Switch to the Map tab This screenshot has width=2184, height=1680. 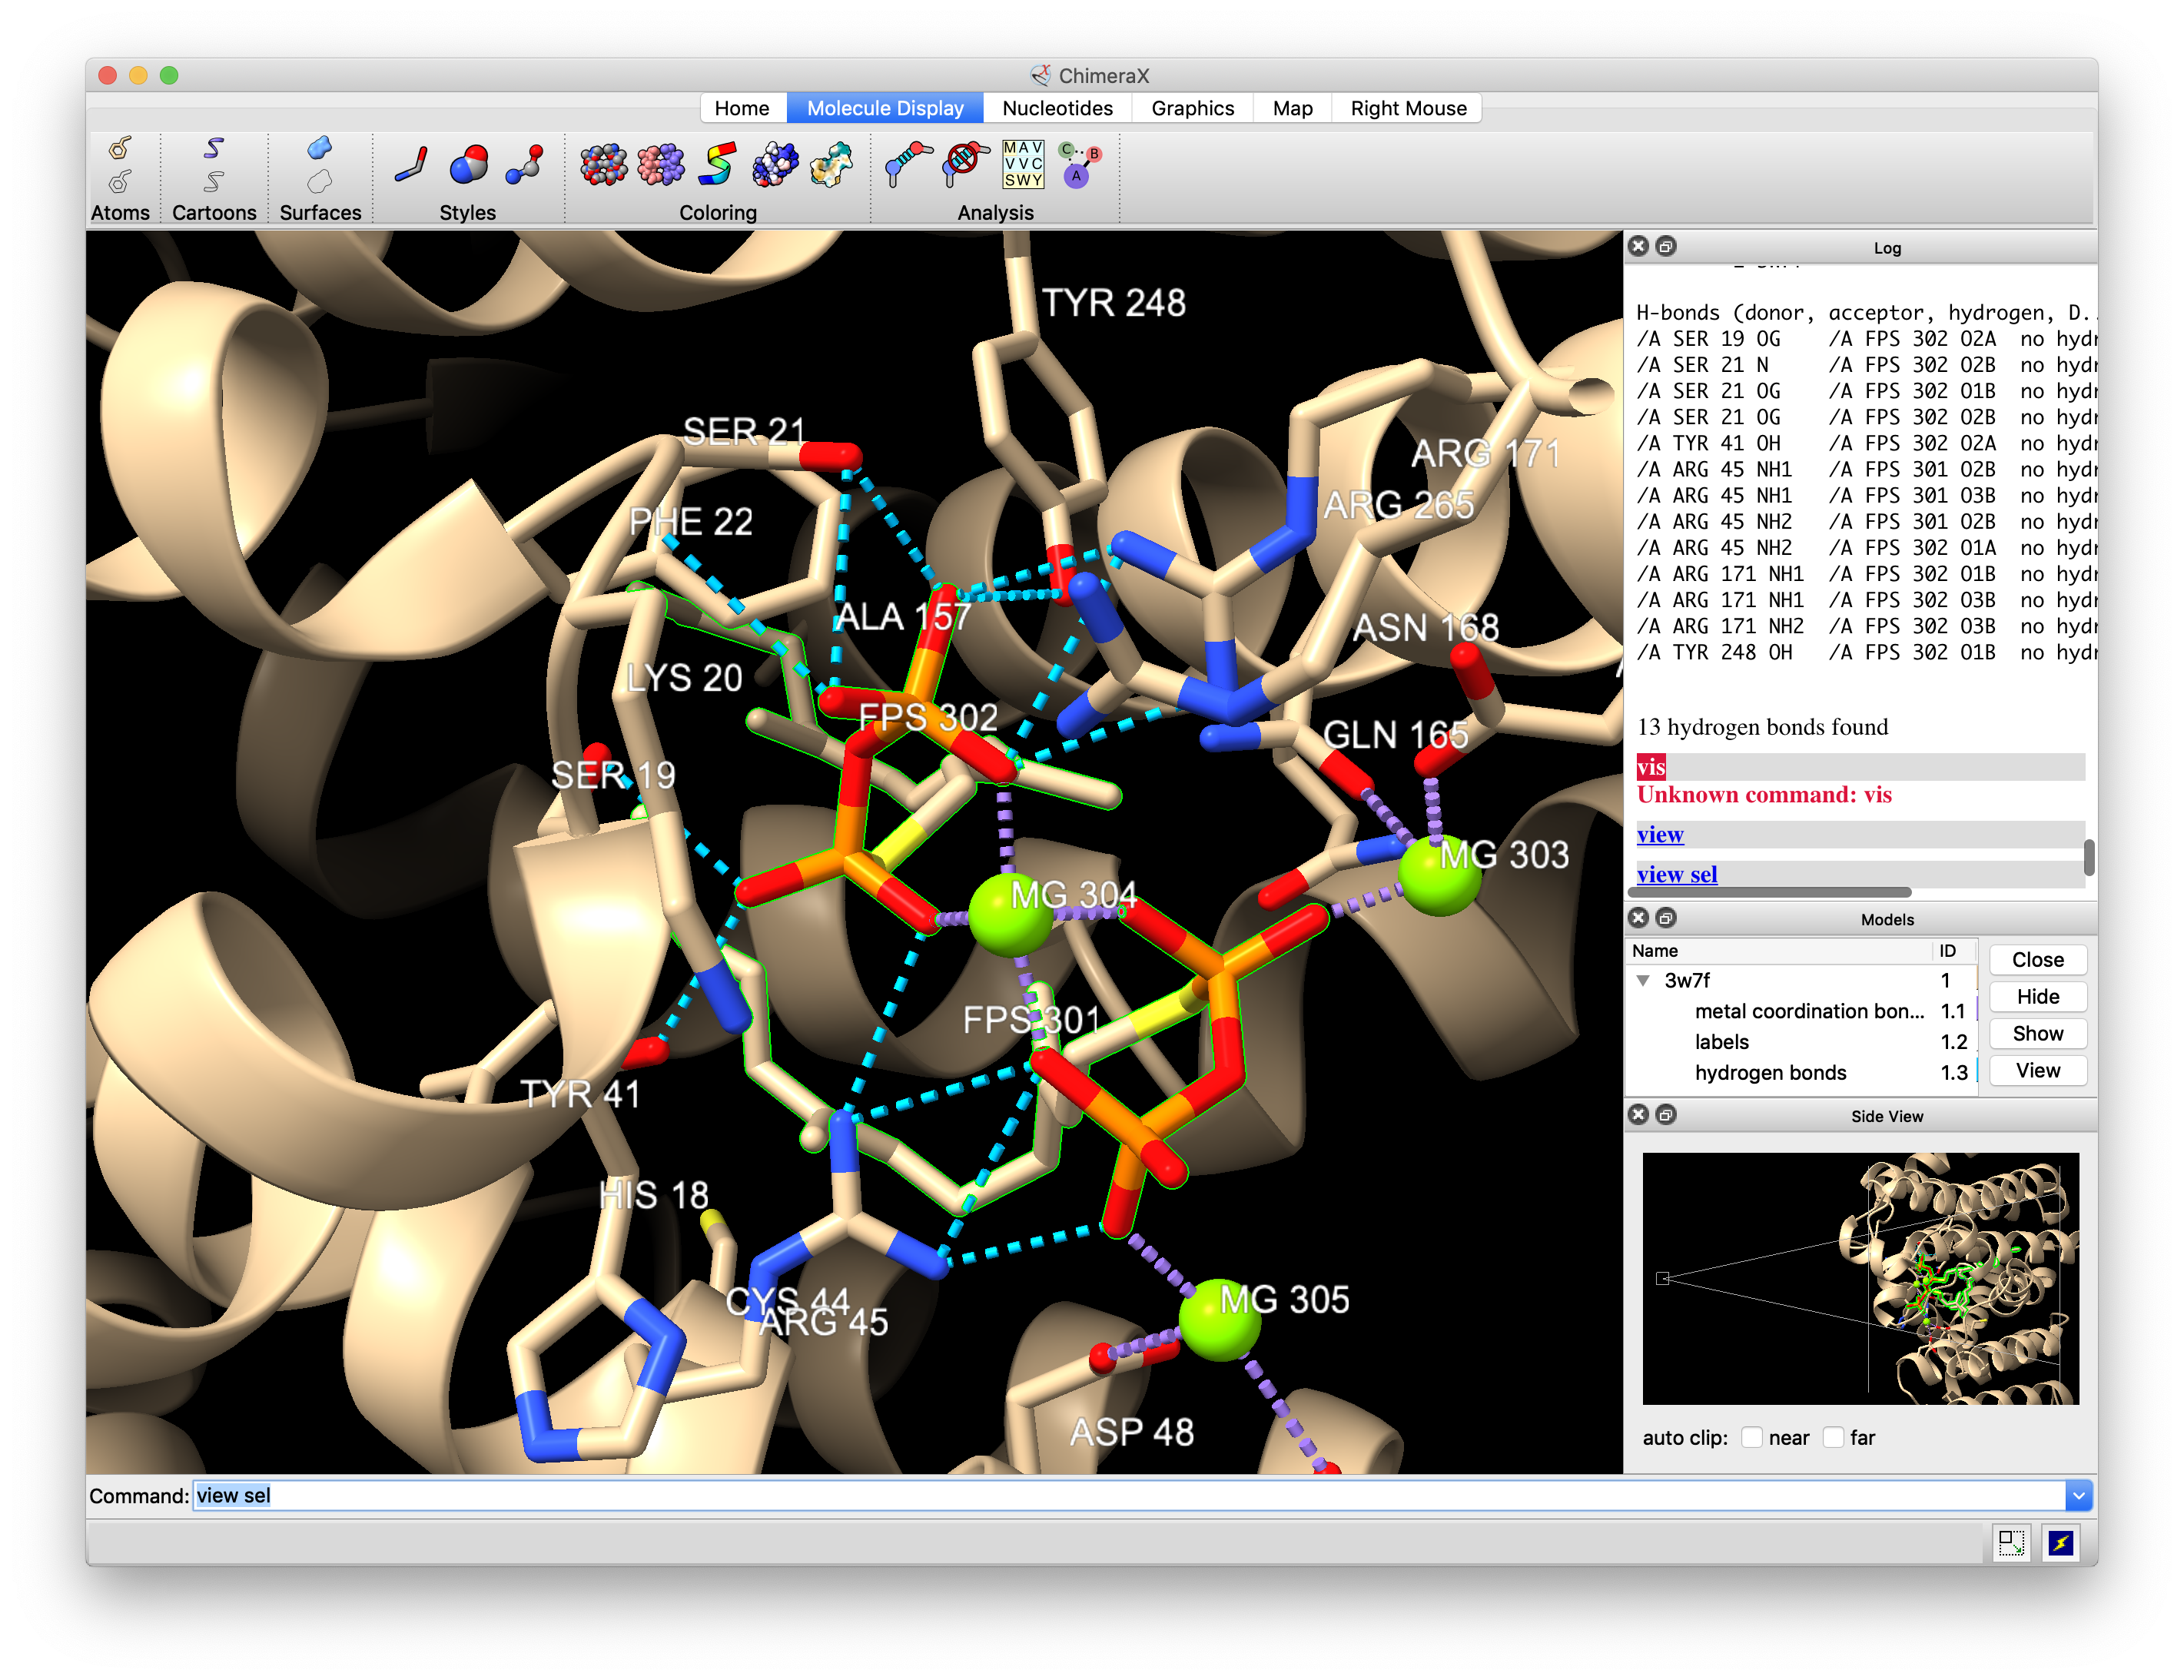tap(1292, 108)
